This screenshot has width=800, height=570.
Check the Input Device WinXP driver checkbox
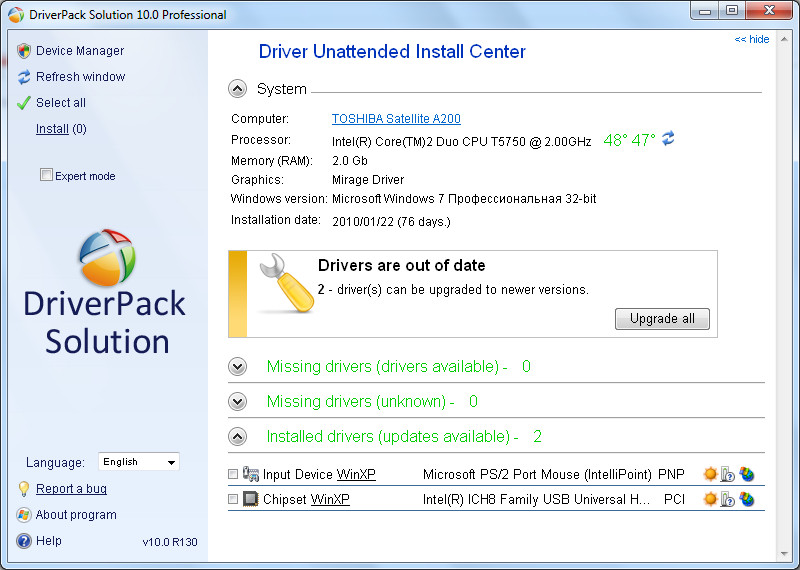click(233, 474)
